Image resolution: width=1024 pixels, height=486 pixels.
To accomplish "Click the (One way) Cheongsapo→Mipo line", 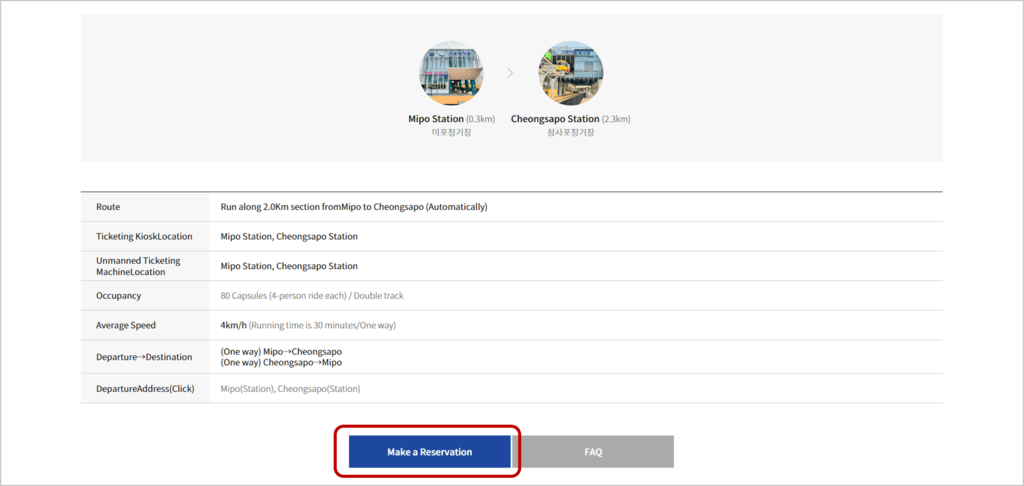I will pos(281,363).
